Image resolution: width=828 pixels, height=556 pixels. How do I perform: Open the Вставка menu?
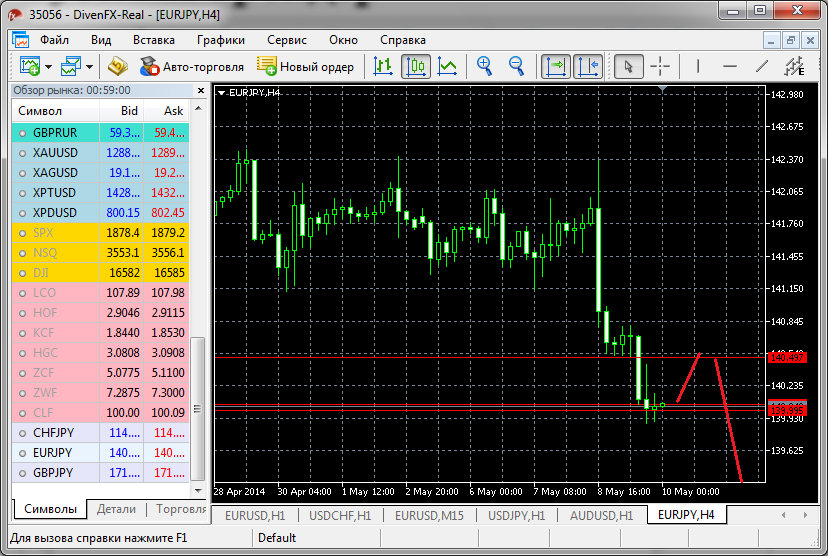click(x=154, y=40)
